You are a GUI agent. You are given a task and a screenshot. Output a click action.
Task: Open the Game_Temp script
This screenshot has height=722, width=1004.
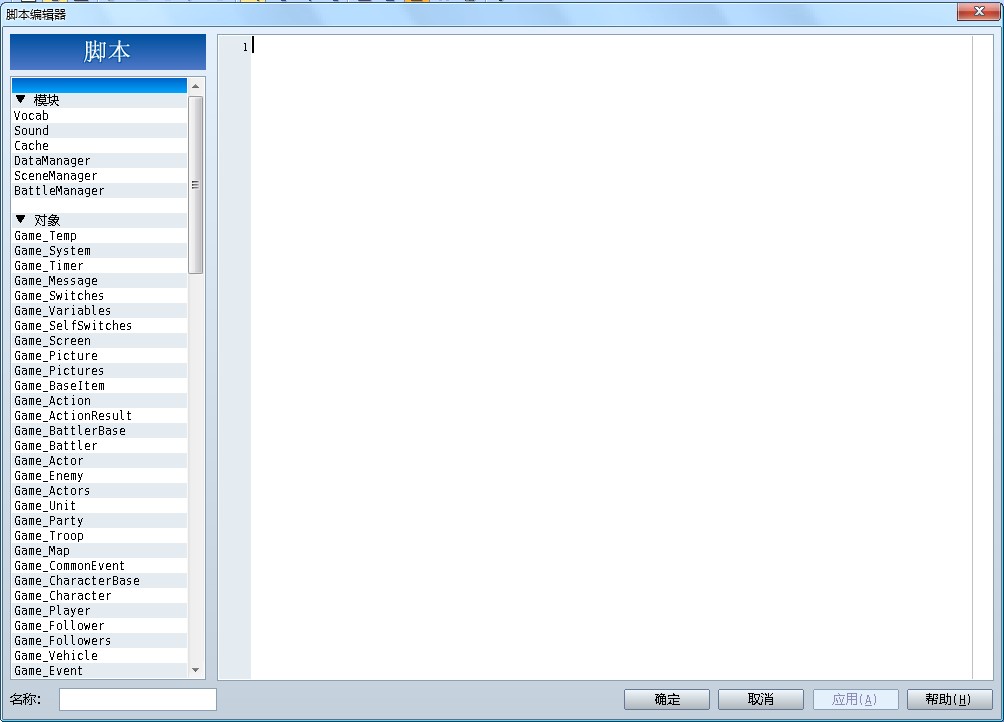point(100,236)
